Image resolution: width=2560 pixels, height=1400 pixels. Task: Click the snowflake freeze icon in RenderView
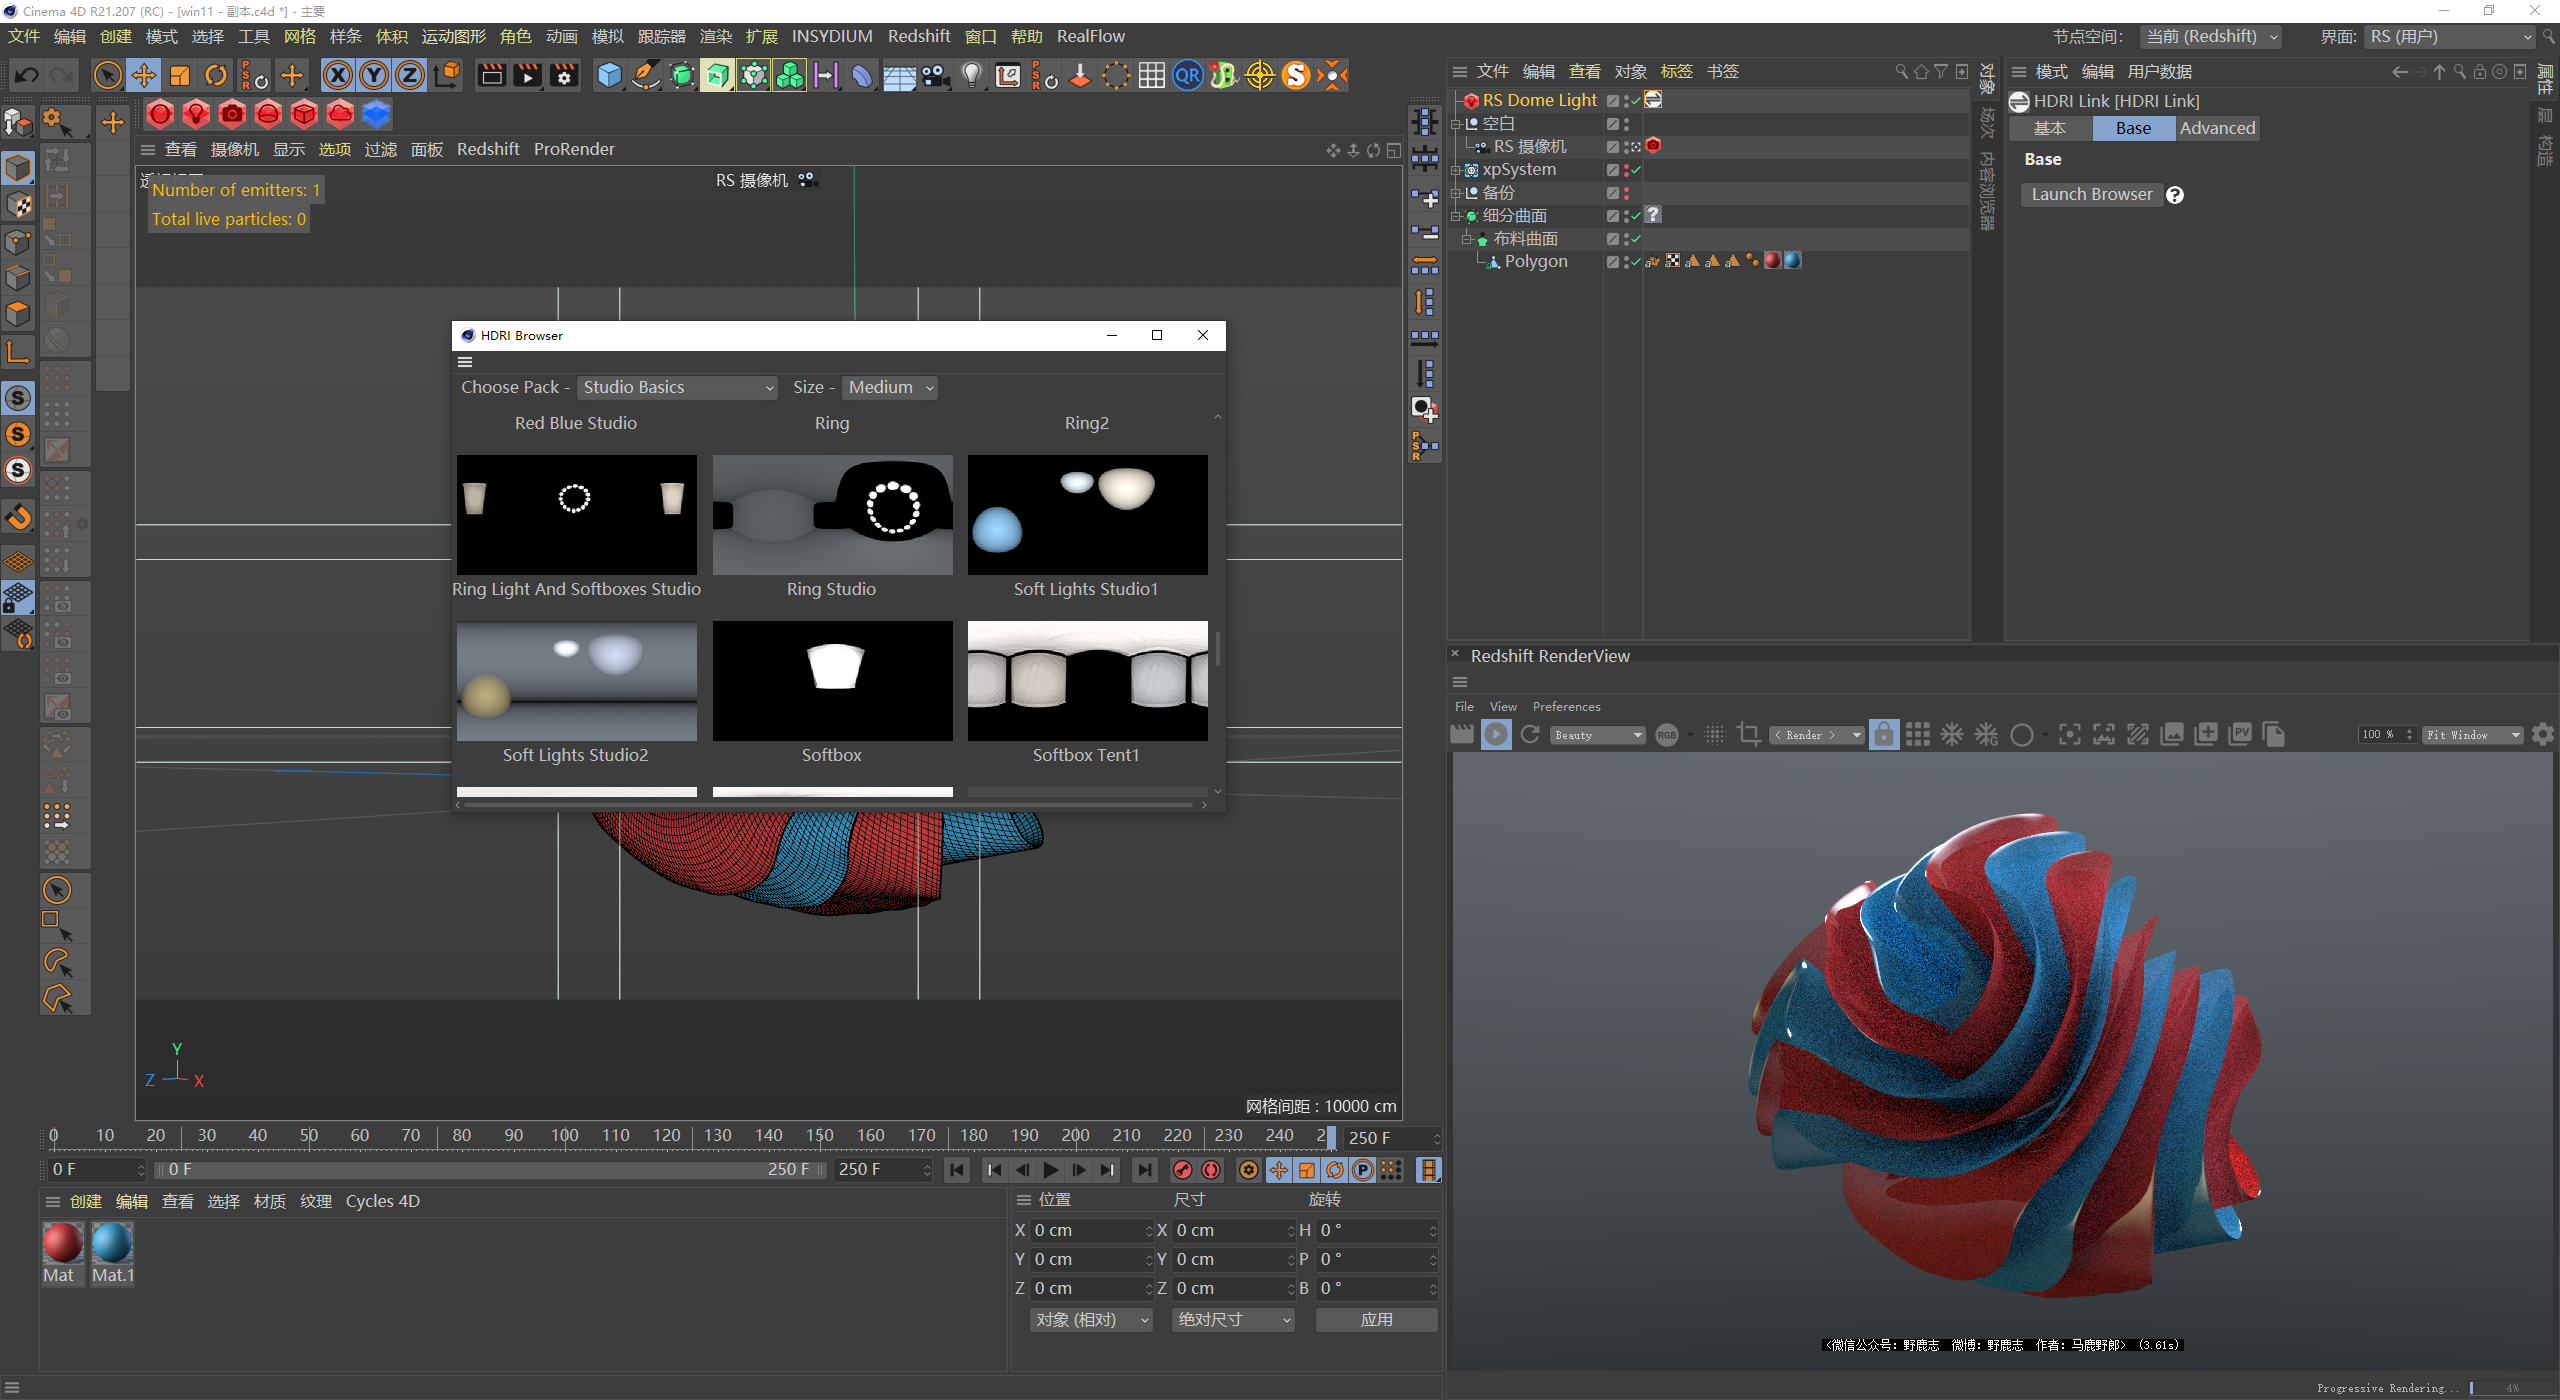[x=1952, y=735]
